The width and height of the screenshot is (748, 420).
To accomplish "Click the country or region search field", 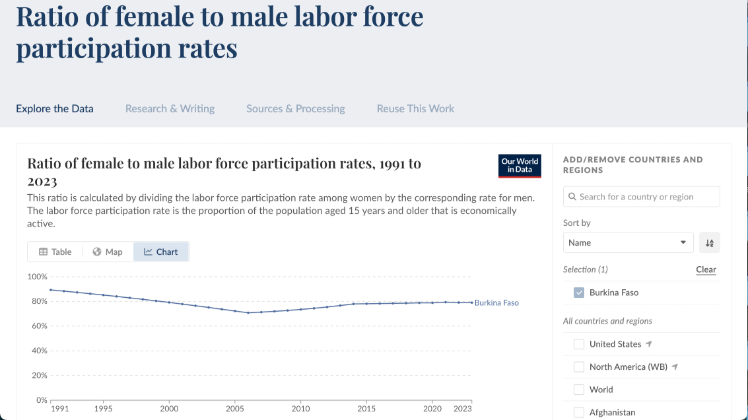I will (x=647, y=197).
